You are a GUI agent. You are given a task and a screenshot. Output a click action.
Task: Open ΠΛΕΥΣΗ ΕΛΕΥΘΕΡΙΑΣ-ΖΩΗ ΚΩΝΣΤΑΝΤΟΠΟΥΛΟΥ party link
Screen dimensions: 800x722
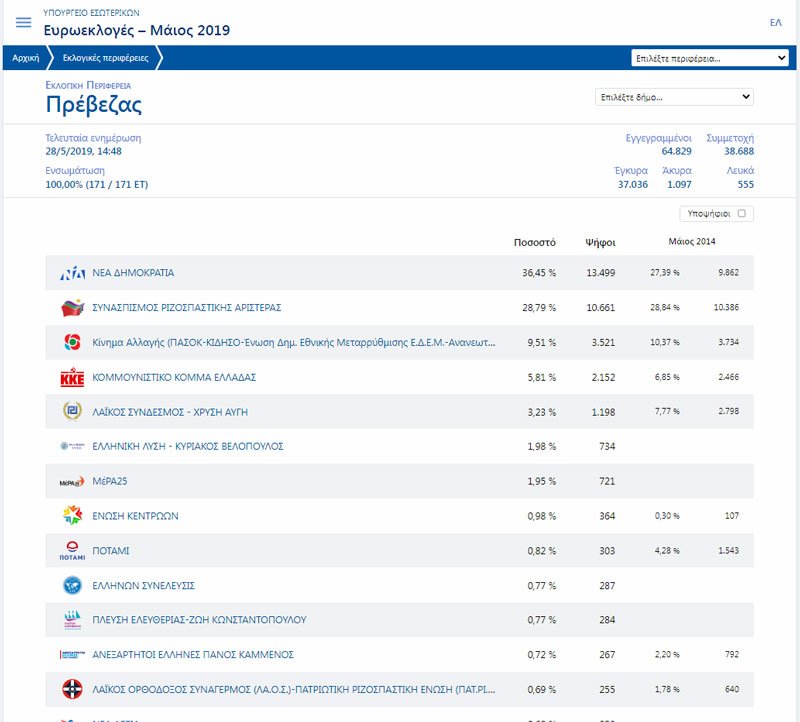[199, 620]
